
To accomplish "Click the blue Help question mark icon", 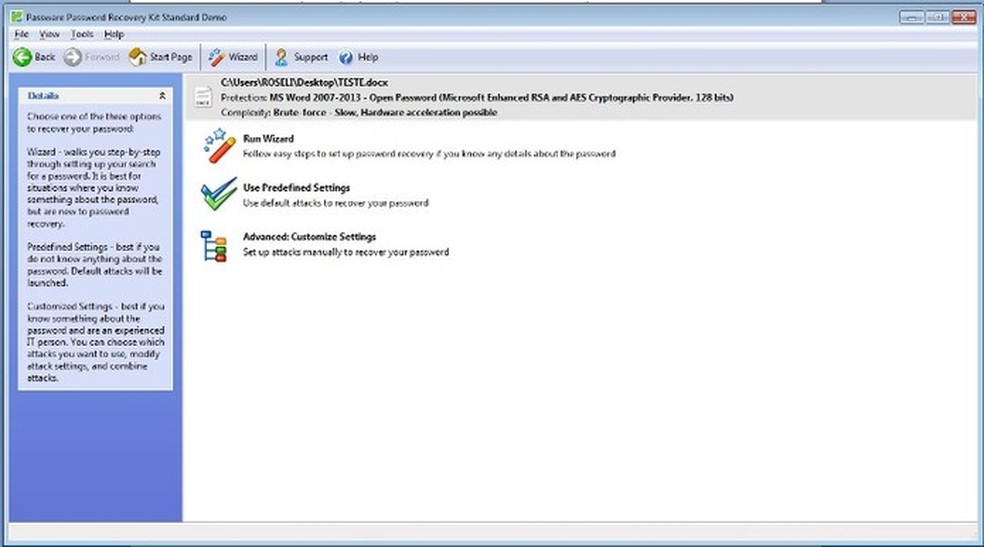I will click(x=346, y=58).
